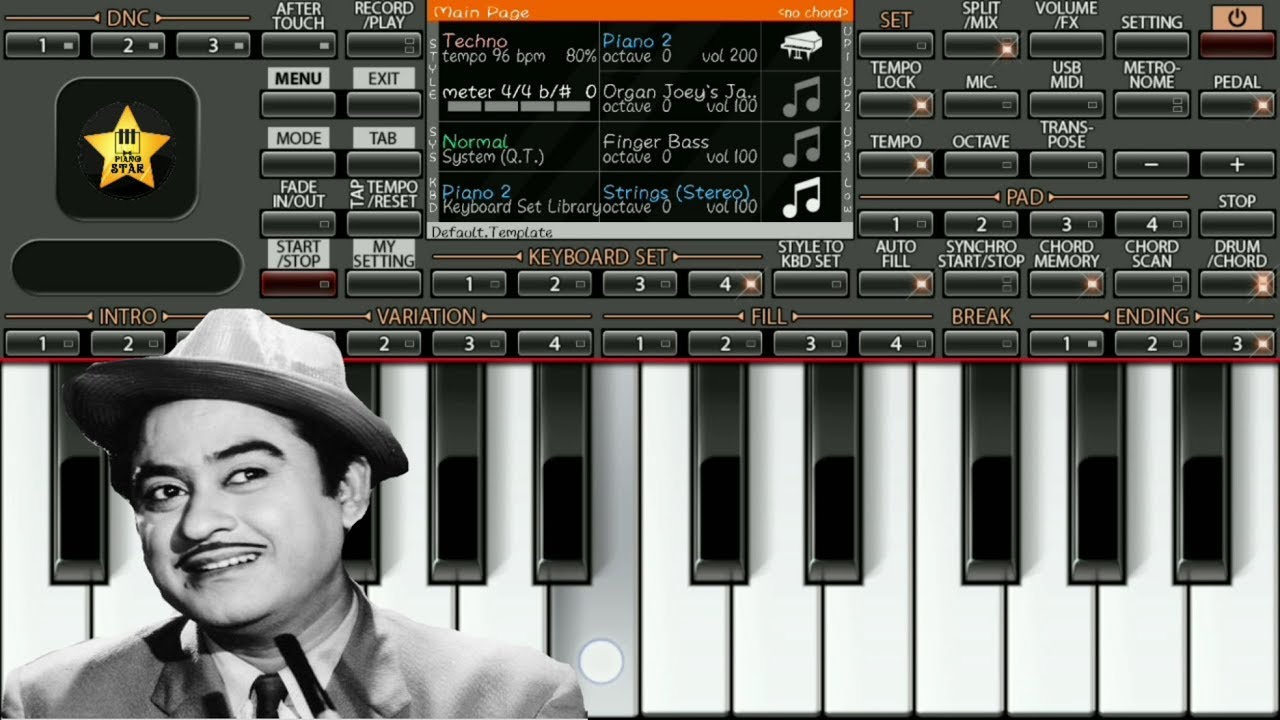Tap the grand piano icon for Piano 2
1280x720 pixels.
click(800, 46)
